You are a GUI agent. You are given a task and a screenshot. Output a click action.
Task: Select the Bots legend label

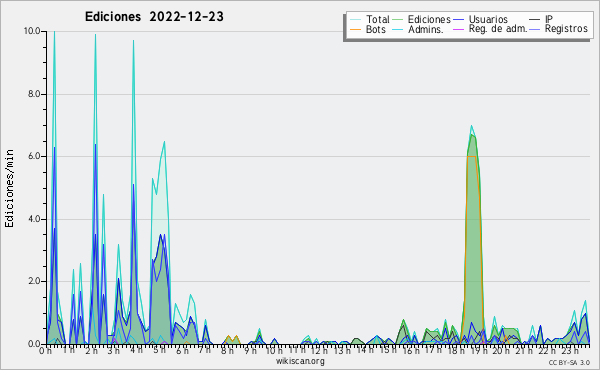[375, 29]
